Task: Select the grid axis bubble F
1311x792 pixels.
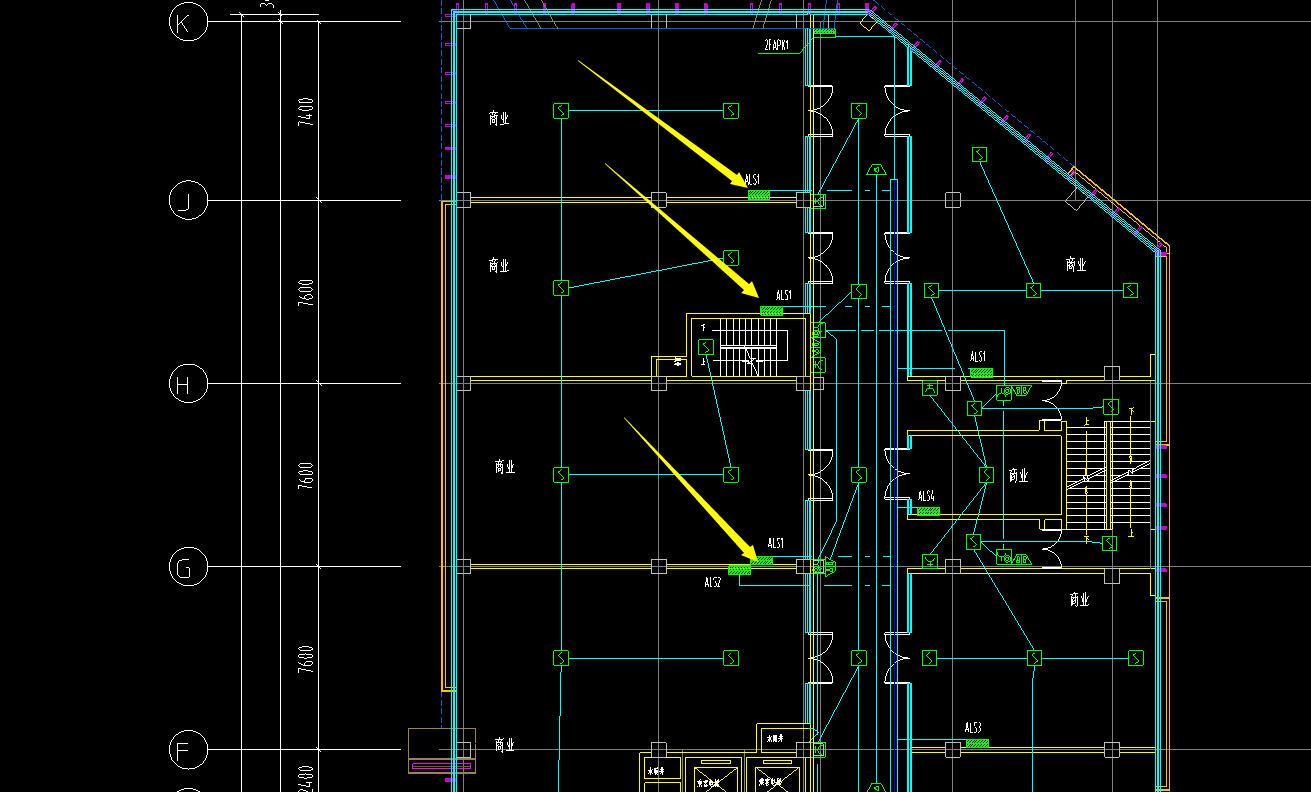Action: click(x=186, y=749)
